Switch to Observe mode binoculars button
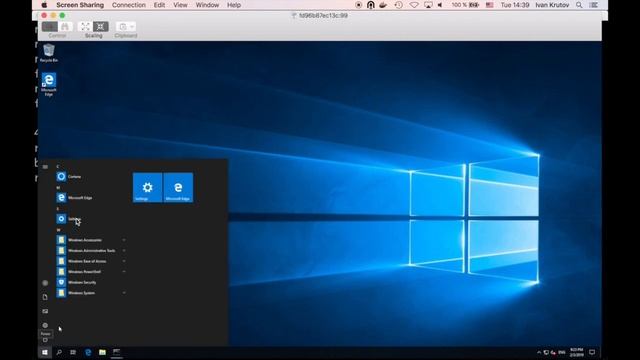The image size is (640, 360). (x=65, y=27)
